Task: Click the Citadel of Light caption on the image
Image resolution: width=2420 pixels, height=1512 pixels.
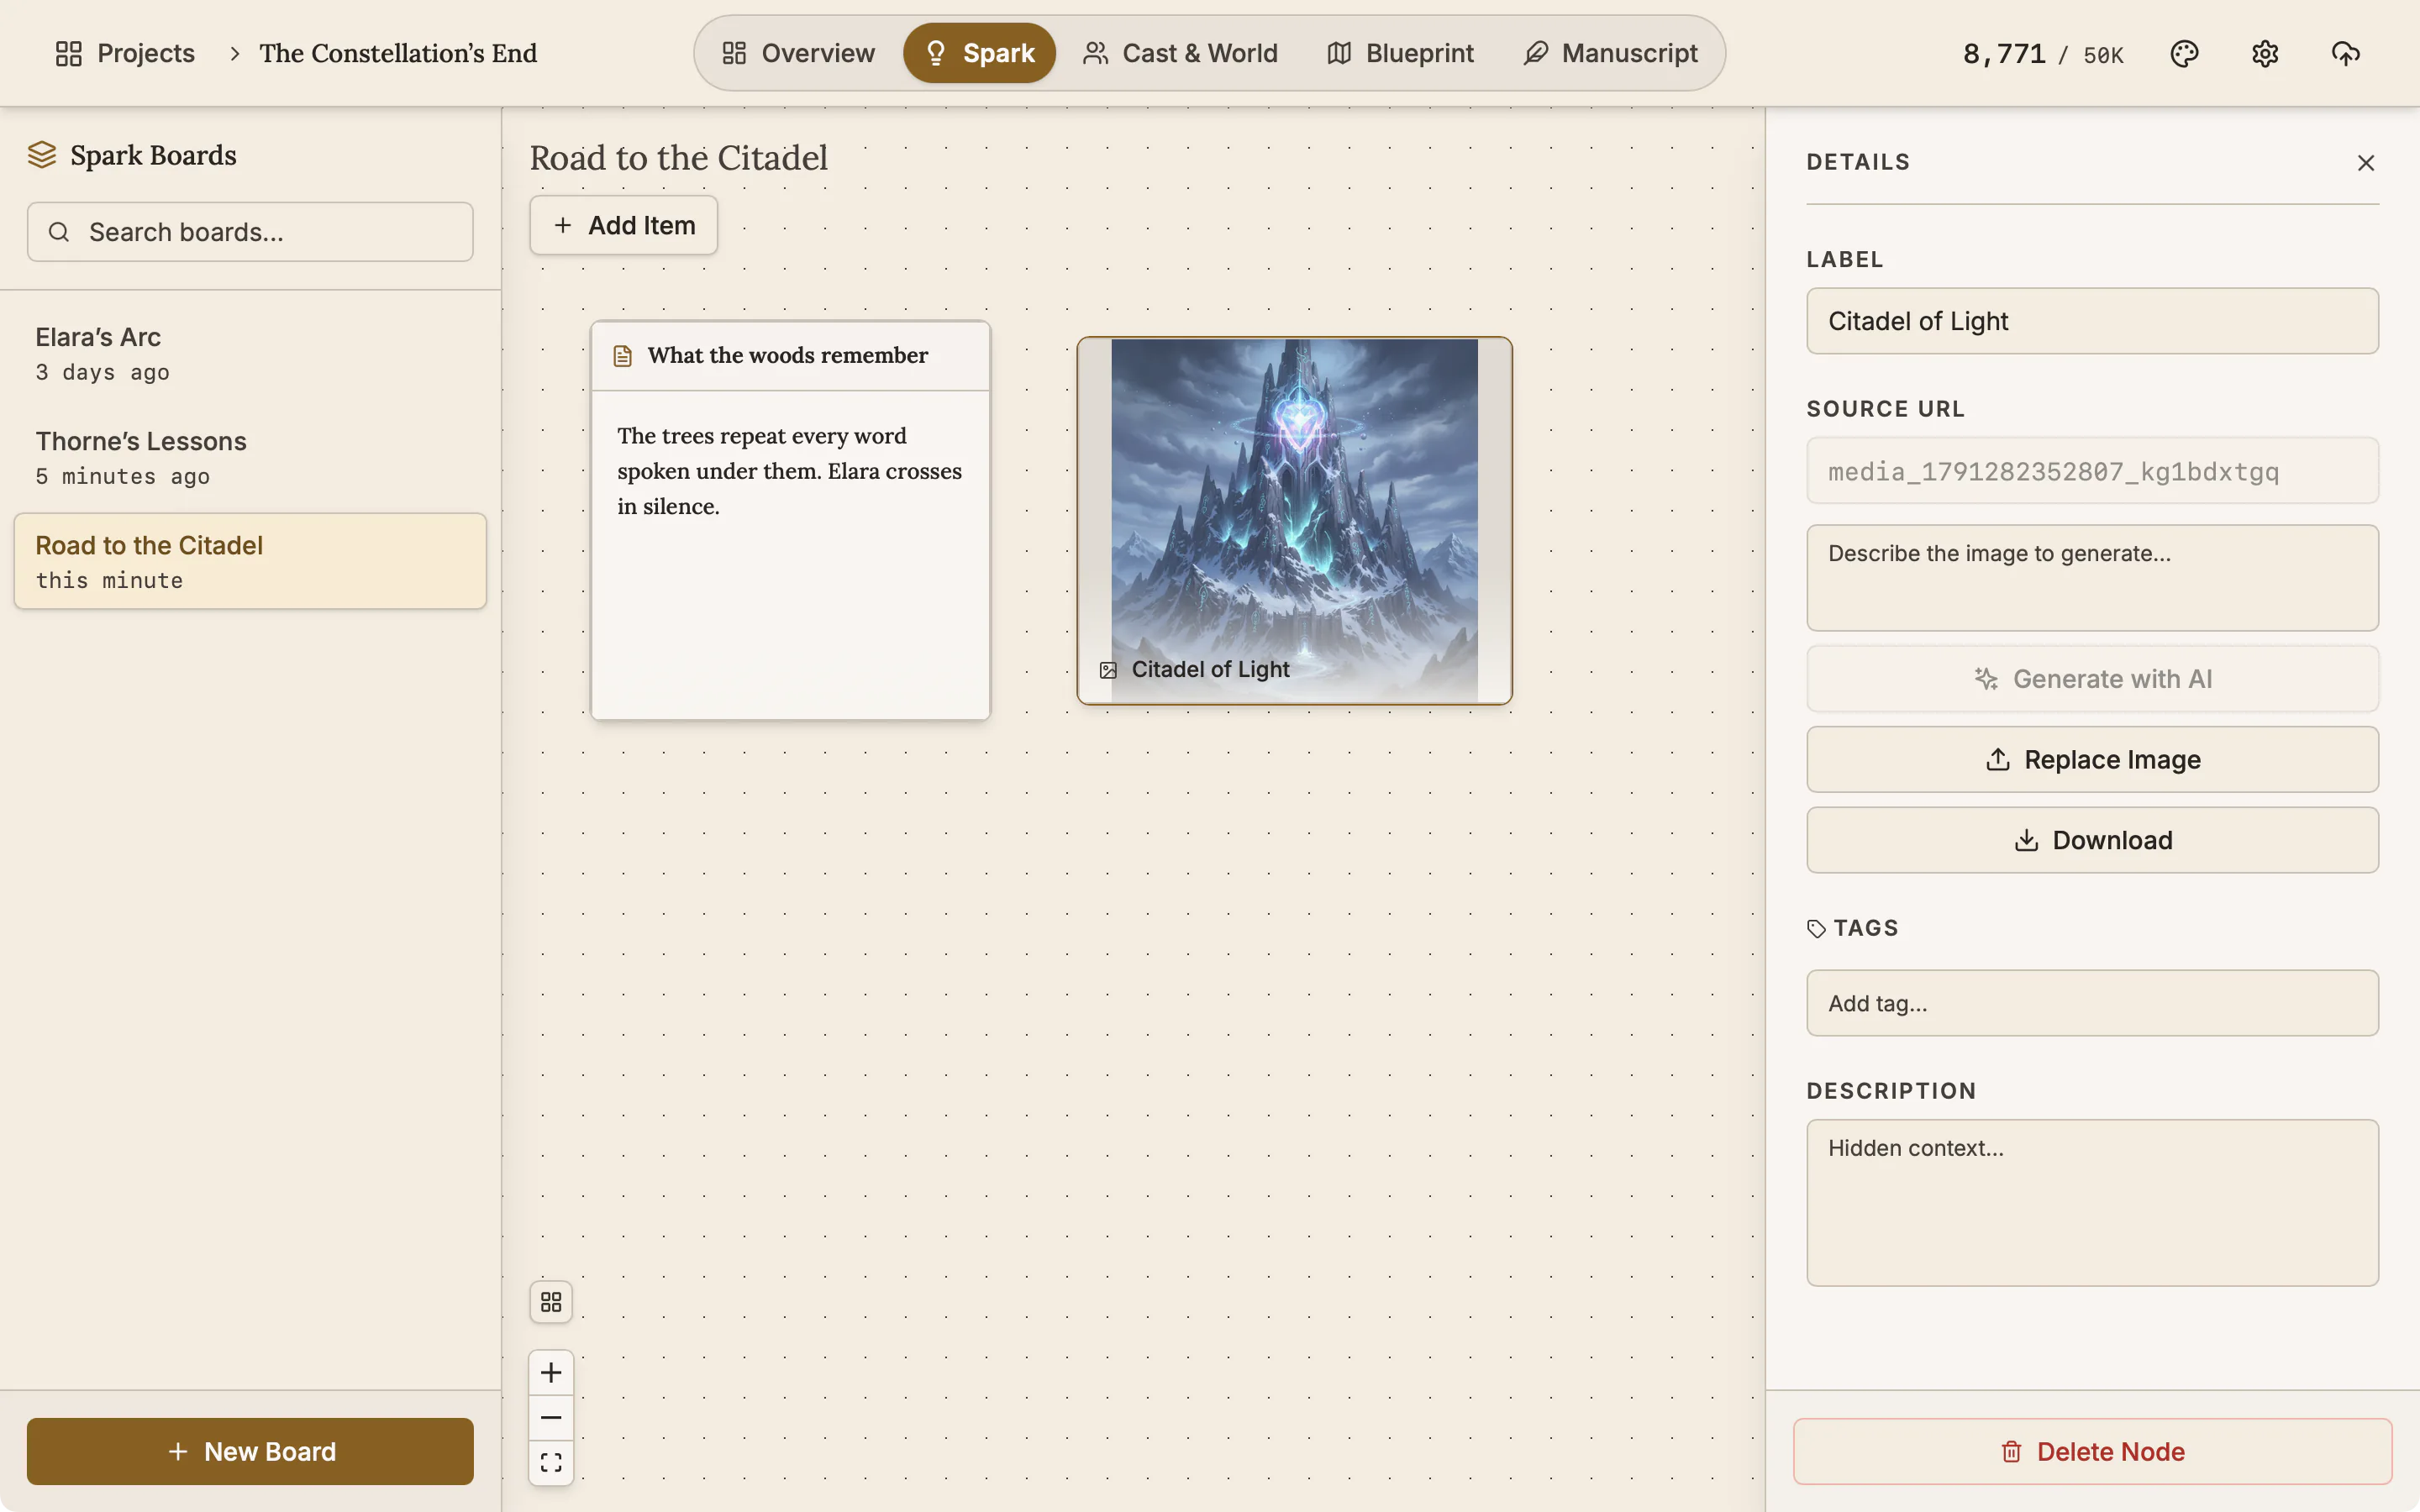Action: (x=1210, y=670)
